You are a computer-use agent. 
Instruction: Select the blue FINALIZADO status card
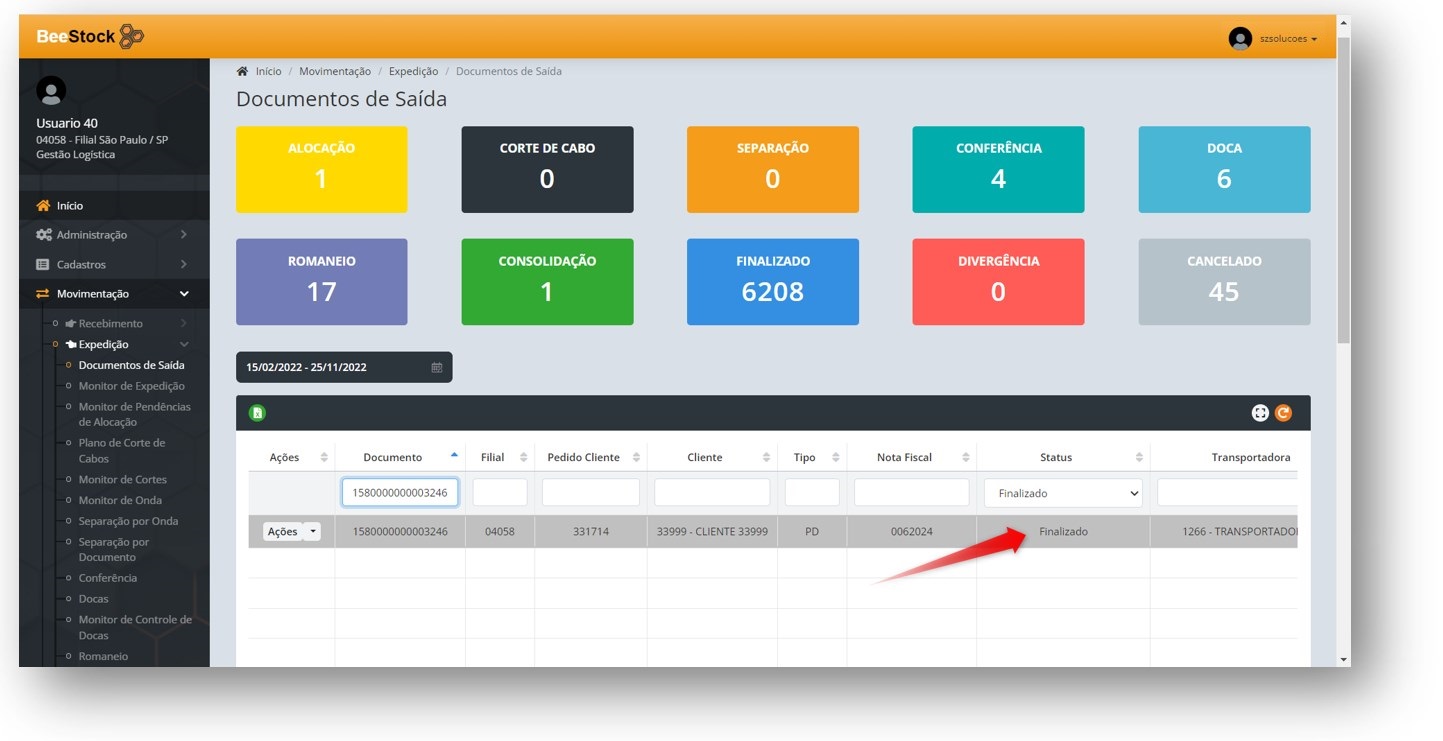click(x=772, y=281)
